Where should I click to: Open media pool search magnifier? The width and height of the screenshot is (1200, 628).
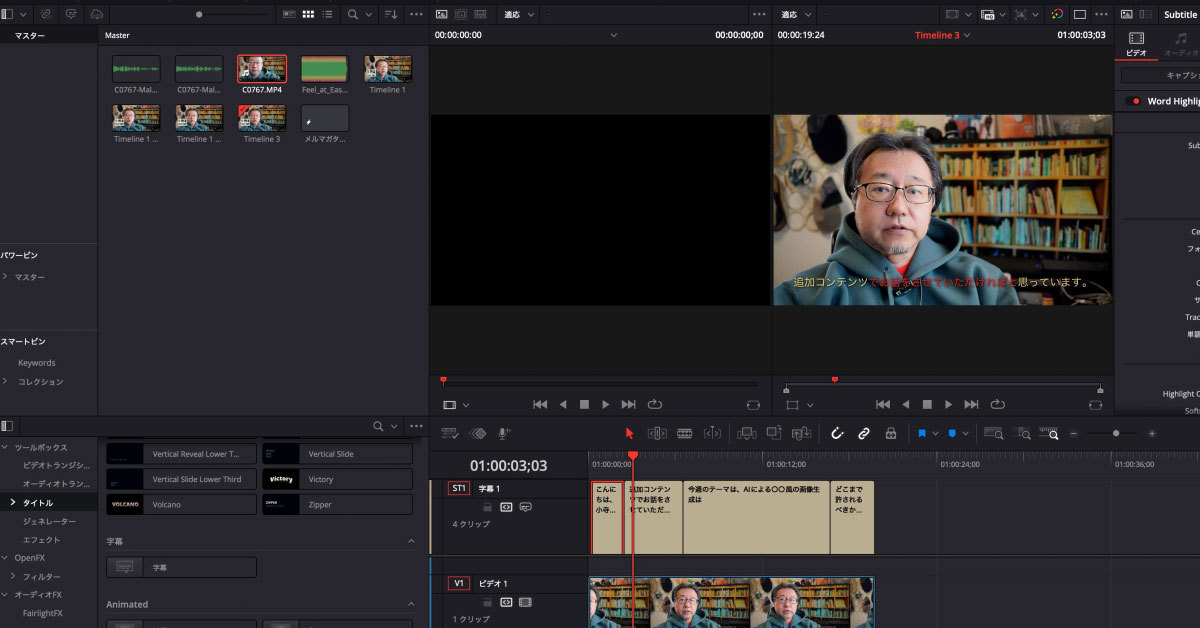pyautogui.click(x=353, y=15)
